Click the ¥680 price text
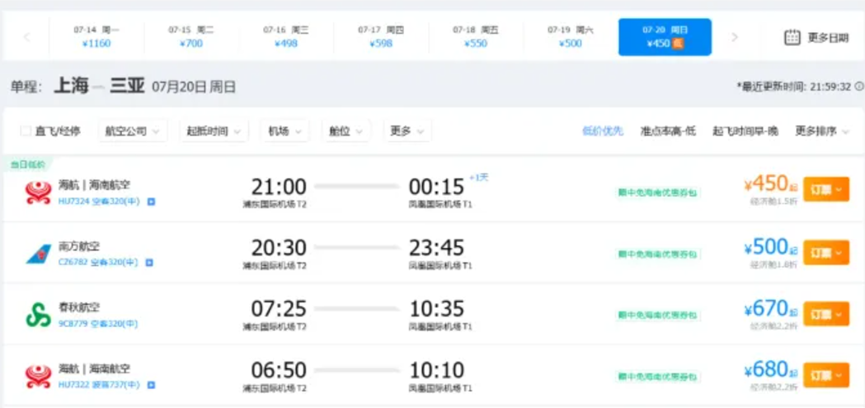Image resolution: width=865 pixels, height=408 pixels. [x=770, y=369]
